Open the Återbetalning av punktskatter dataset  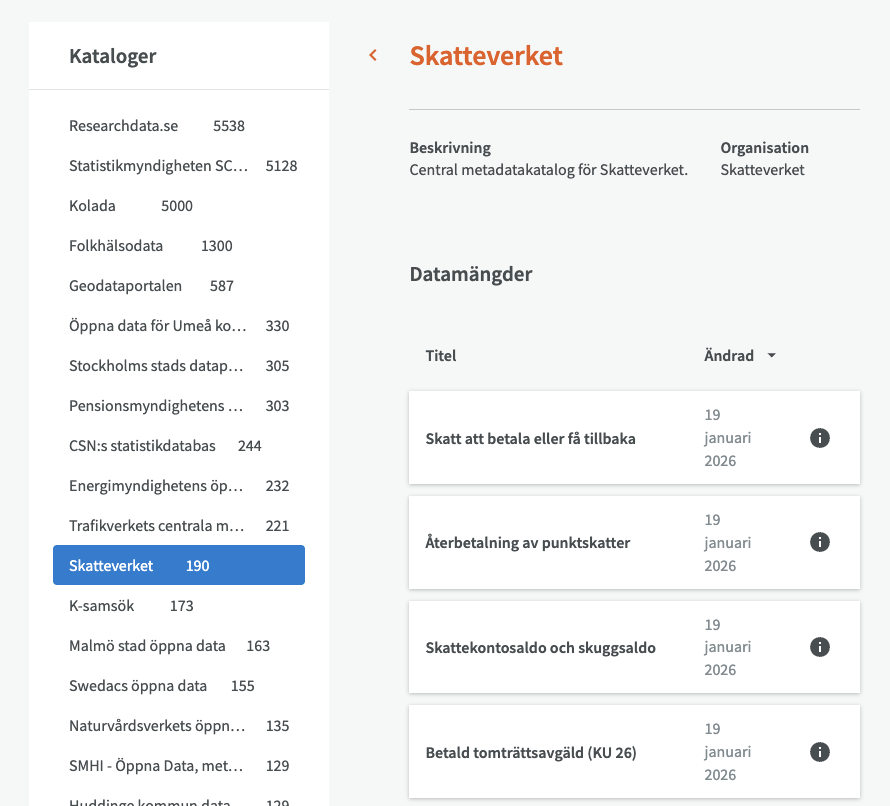click(528, 543)
